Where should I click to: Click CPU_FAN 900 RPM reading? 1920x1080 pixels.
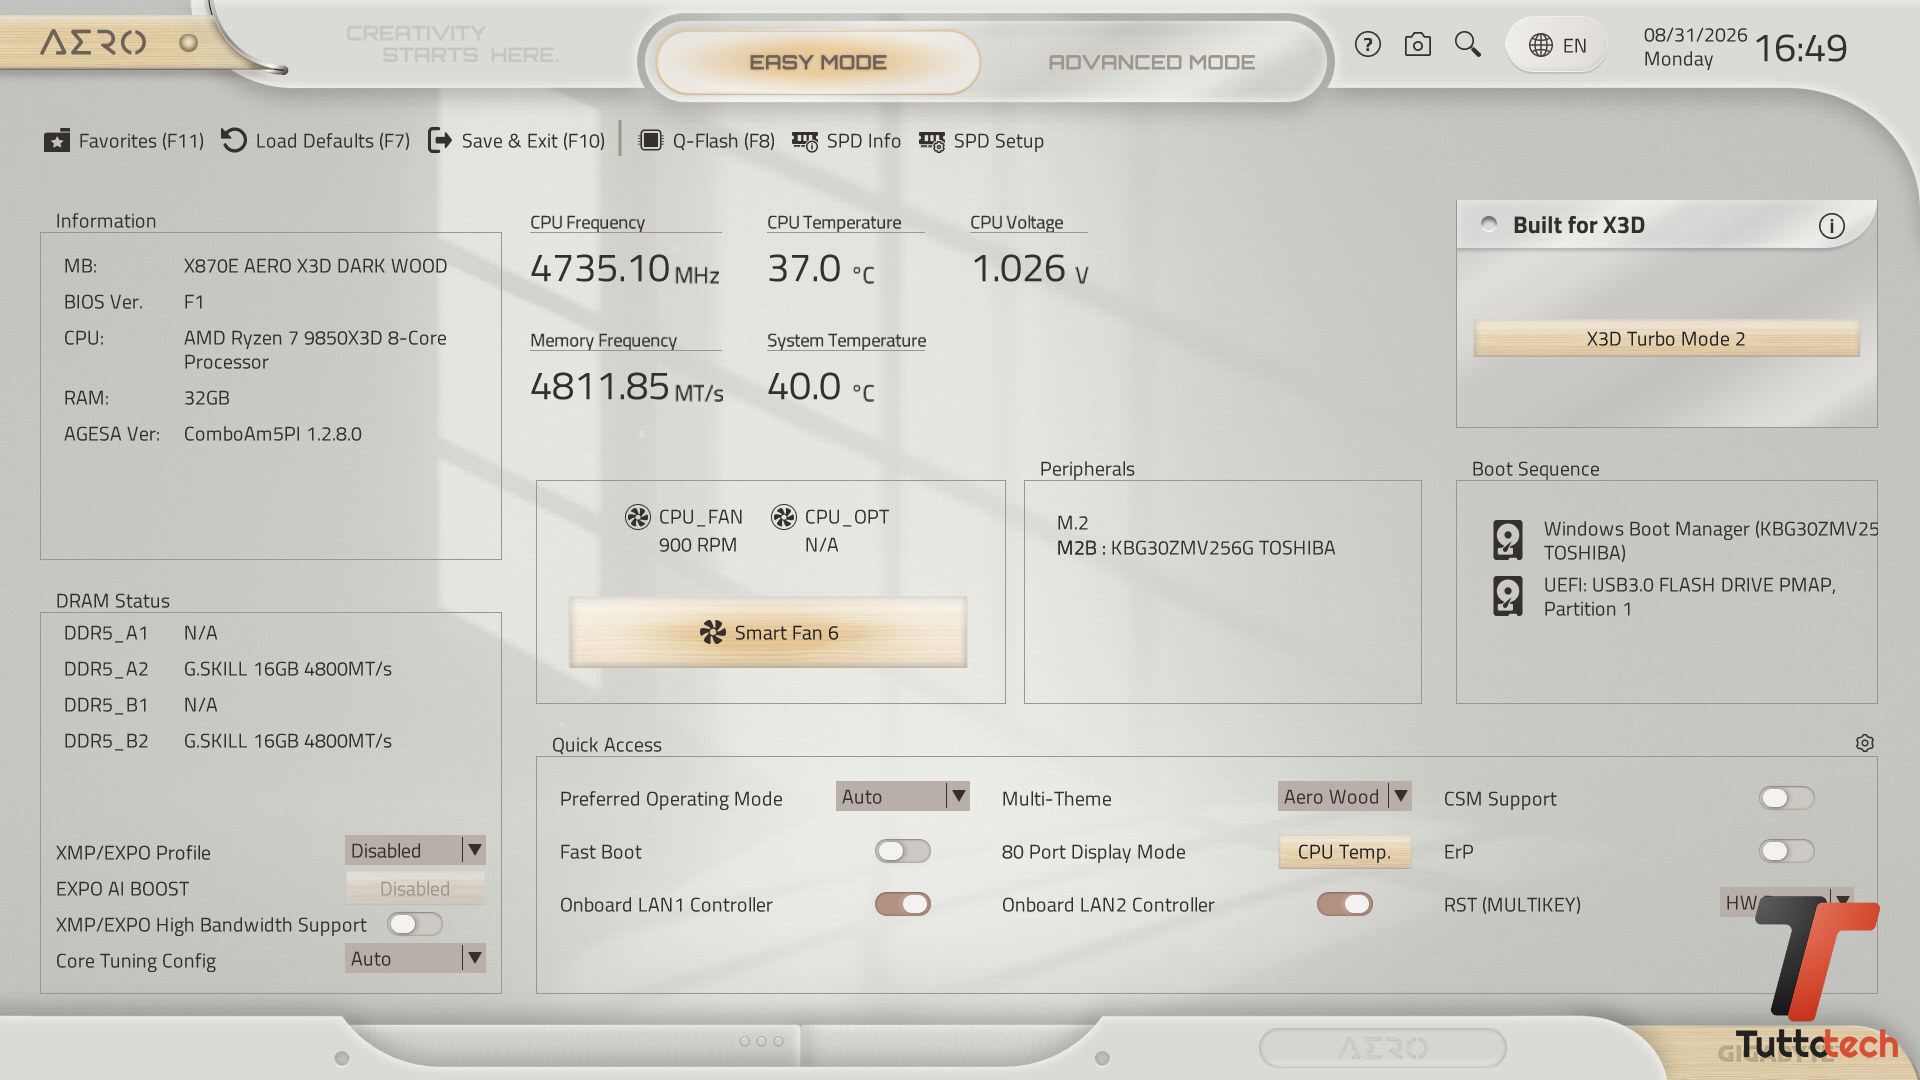(x=698, y=545)
